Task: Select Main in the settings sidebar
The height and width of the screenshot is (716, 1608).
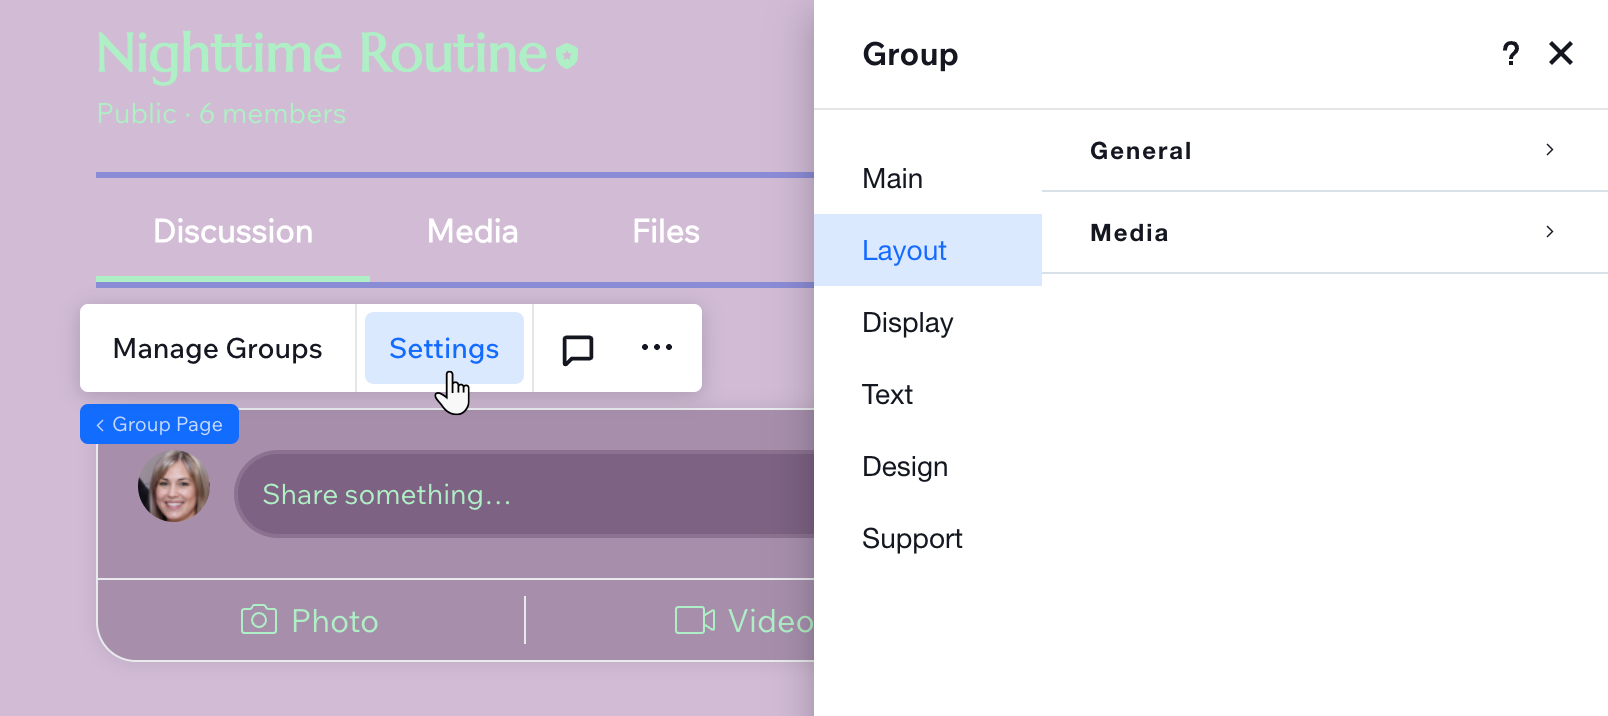Action: [x=892, y=179]
